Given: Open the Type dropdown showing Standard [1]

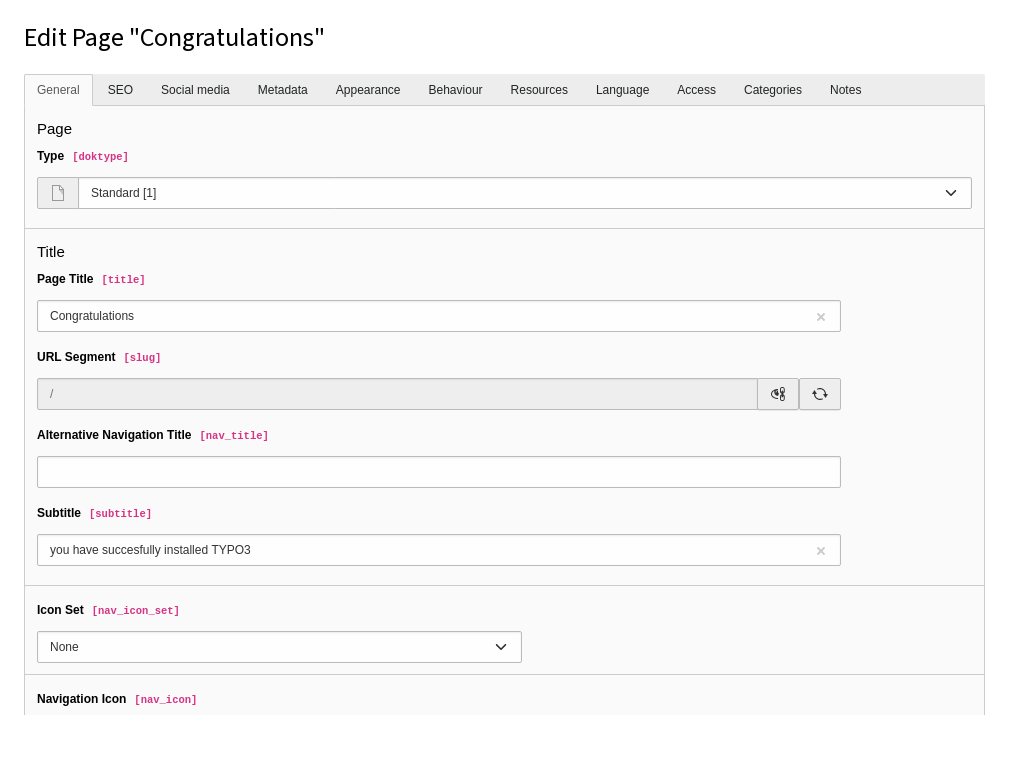Looking at the screenshot, I should (x=524, y=193).
